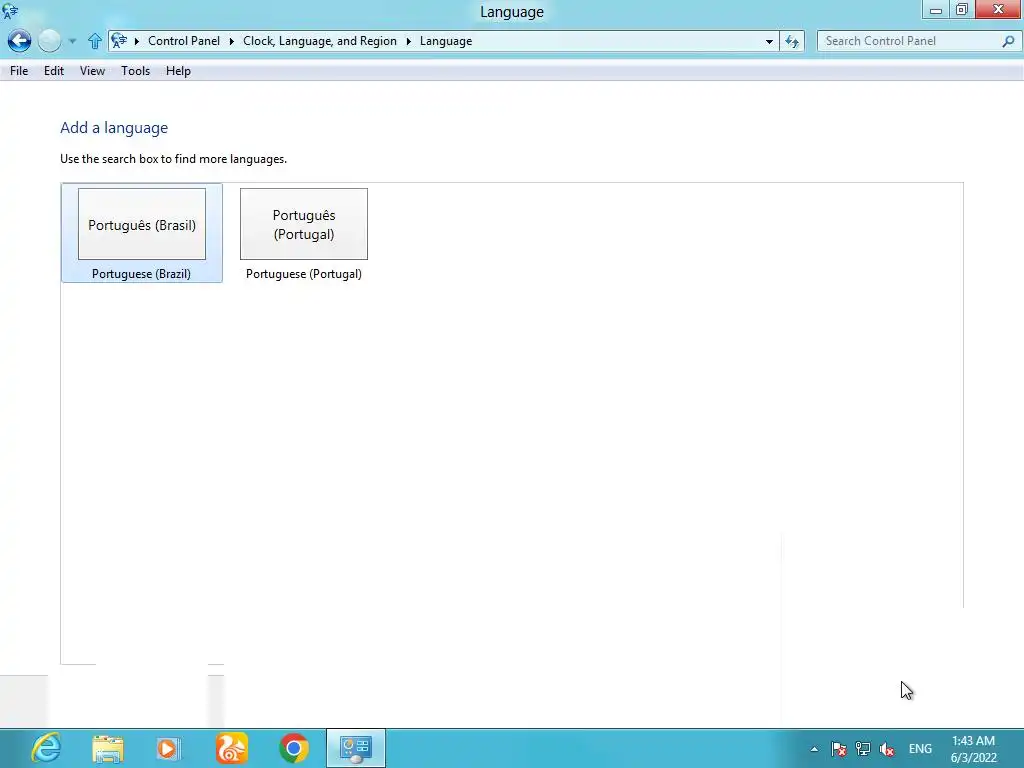Expand the arrow after Control Panel breadcrumb

tap(231, 41)
